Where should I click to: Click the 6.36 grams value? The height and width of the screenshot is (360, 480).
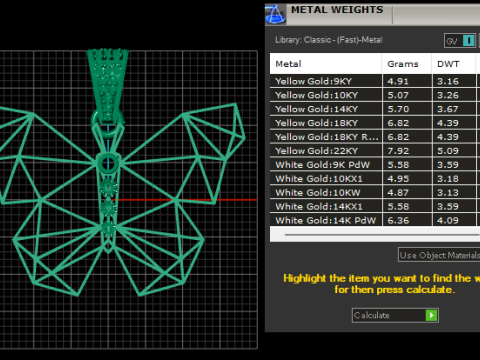(398, 220)
